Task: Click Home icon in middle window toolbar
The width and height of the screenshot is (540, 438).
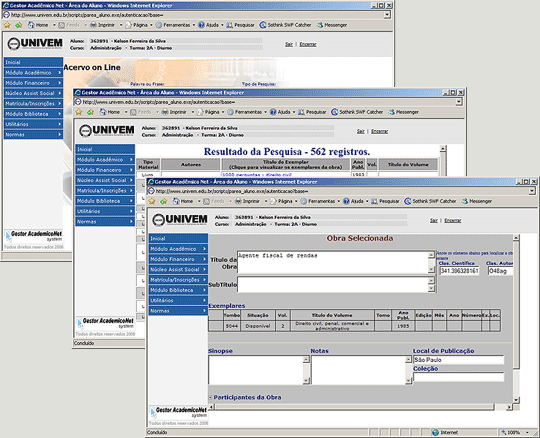Action: [103, 112]
